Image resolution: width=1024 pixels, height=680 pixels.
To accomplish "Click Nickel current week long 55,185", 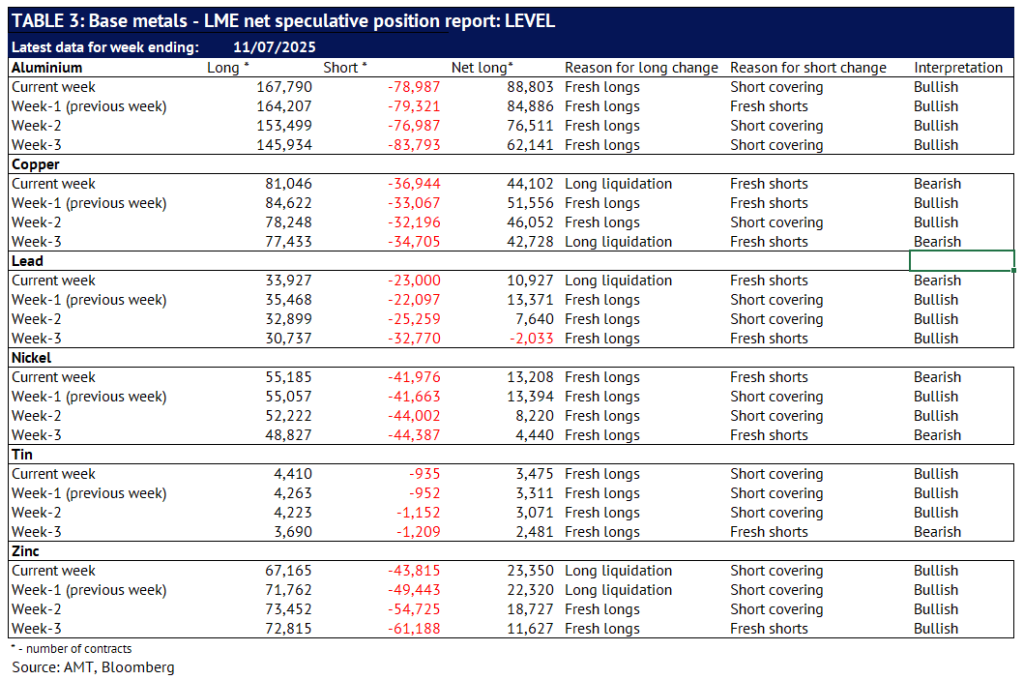I will tap(289, 377).
